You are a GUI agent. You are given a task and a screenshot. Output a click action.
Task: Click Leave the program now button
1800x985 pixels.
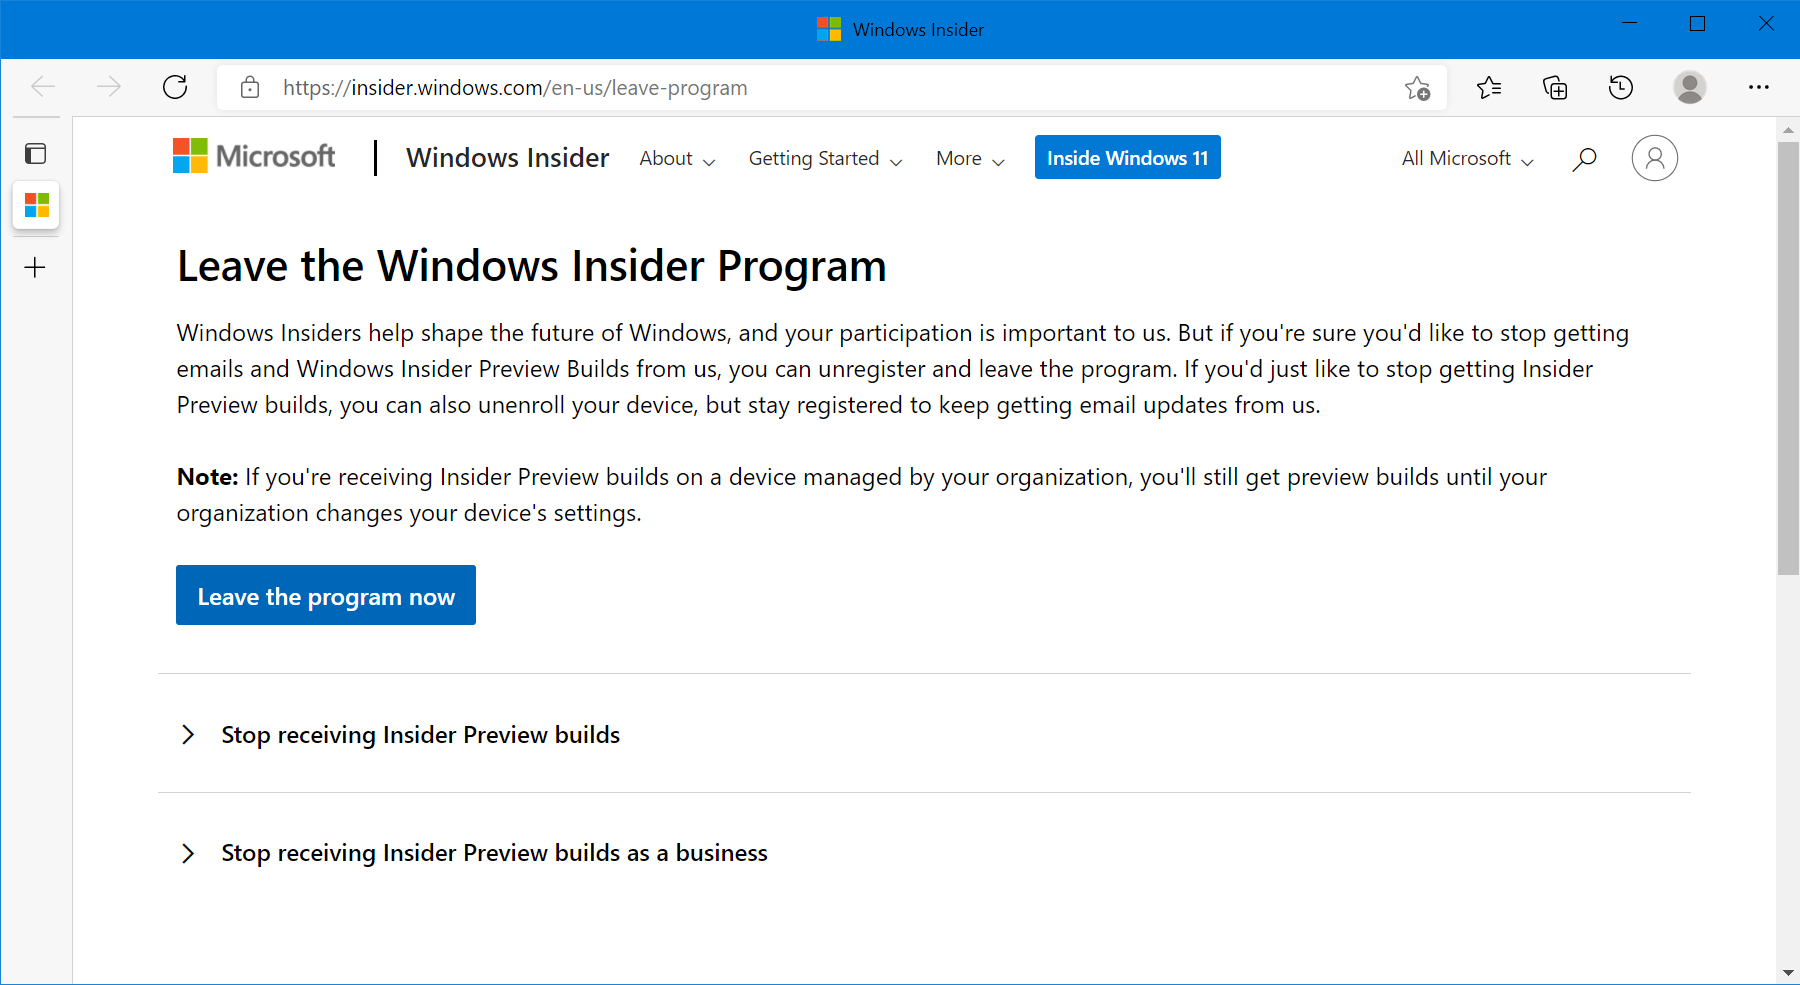326,596
